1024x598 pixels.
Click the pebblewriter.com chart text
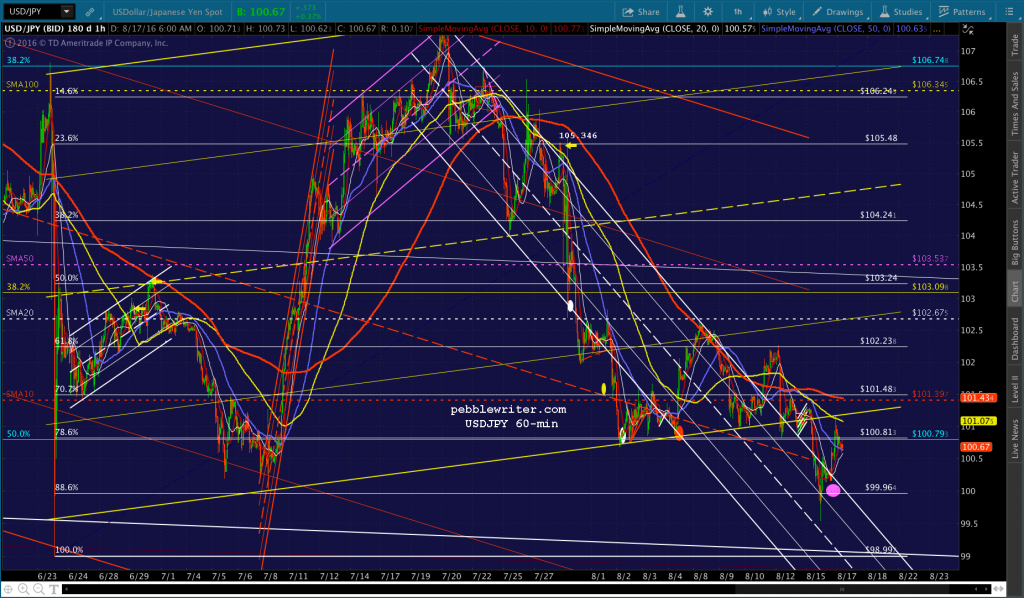(508, 409)
